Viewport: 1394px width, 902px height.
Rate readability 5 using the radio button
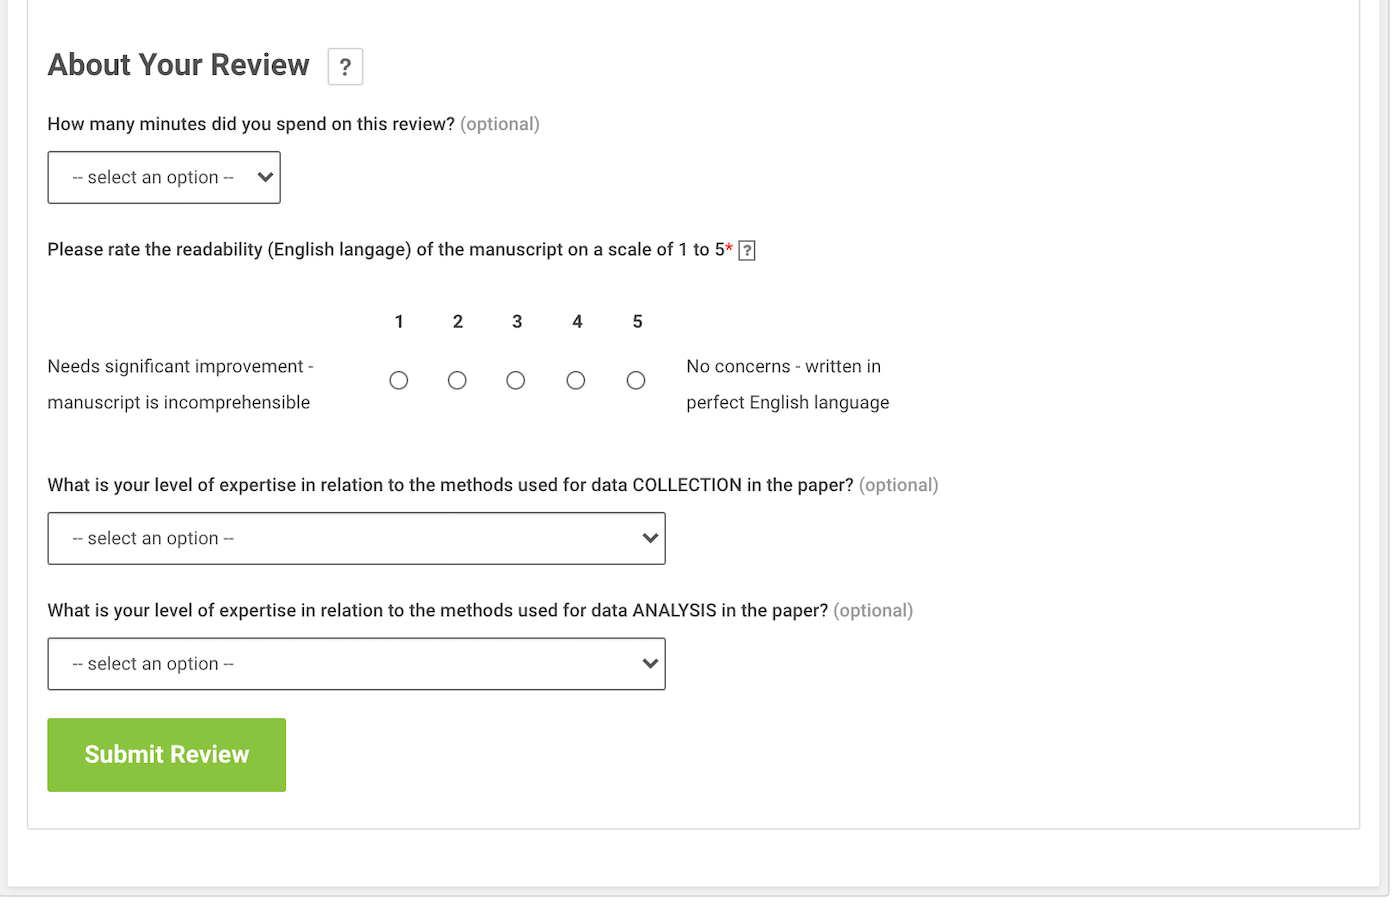coord(636,381)
